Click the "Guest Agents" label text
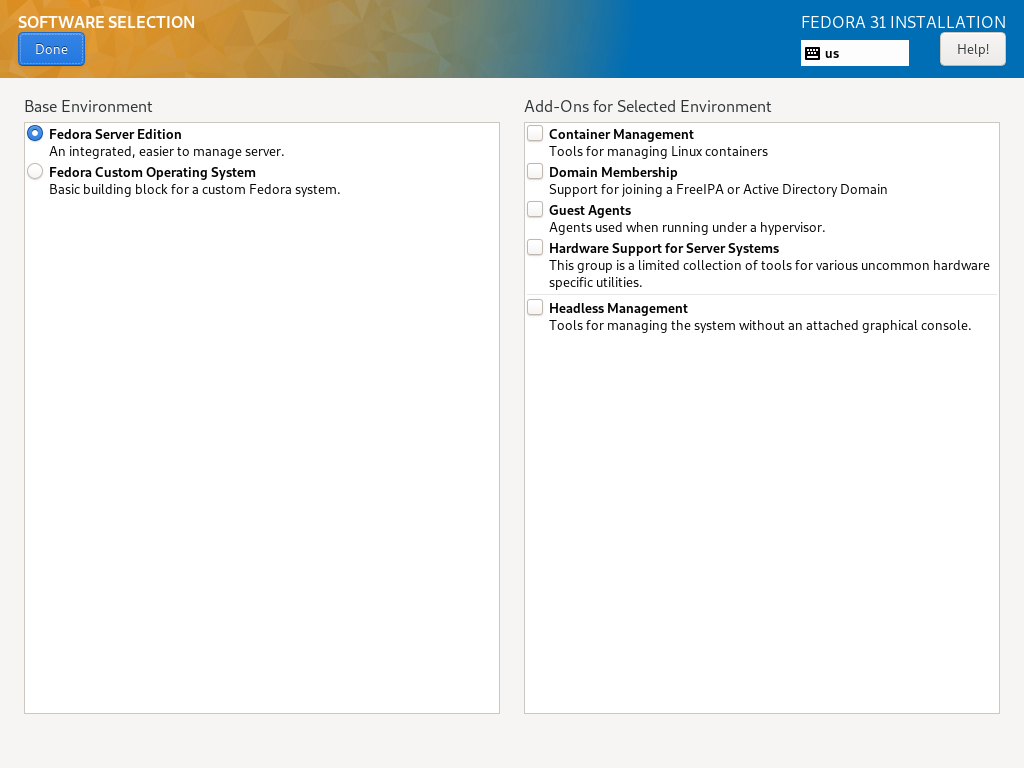The width and height of the screenshot is (1024, 768). pyautogui.click(x=590, y=210)
